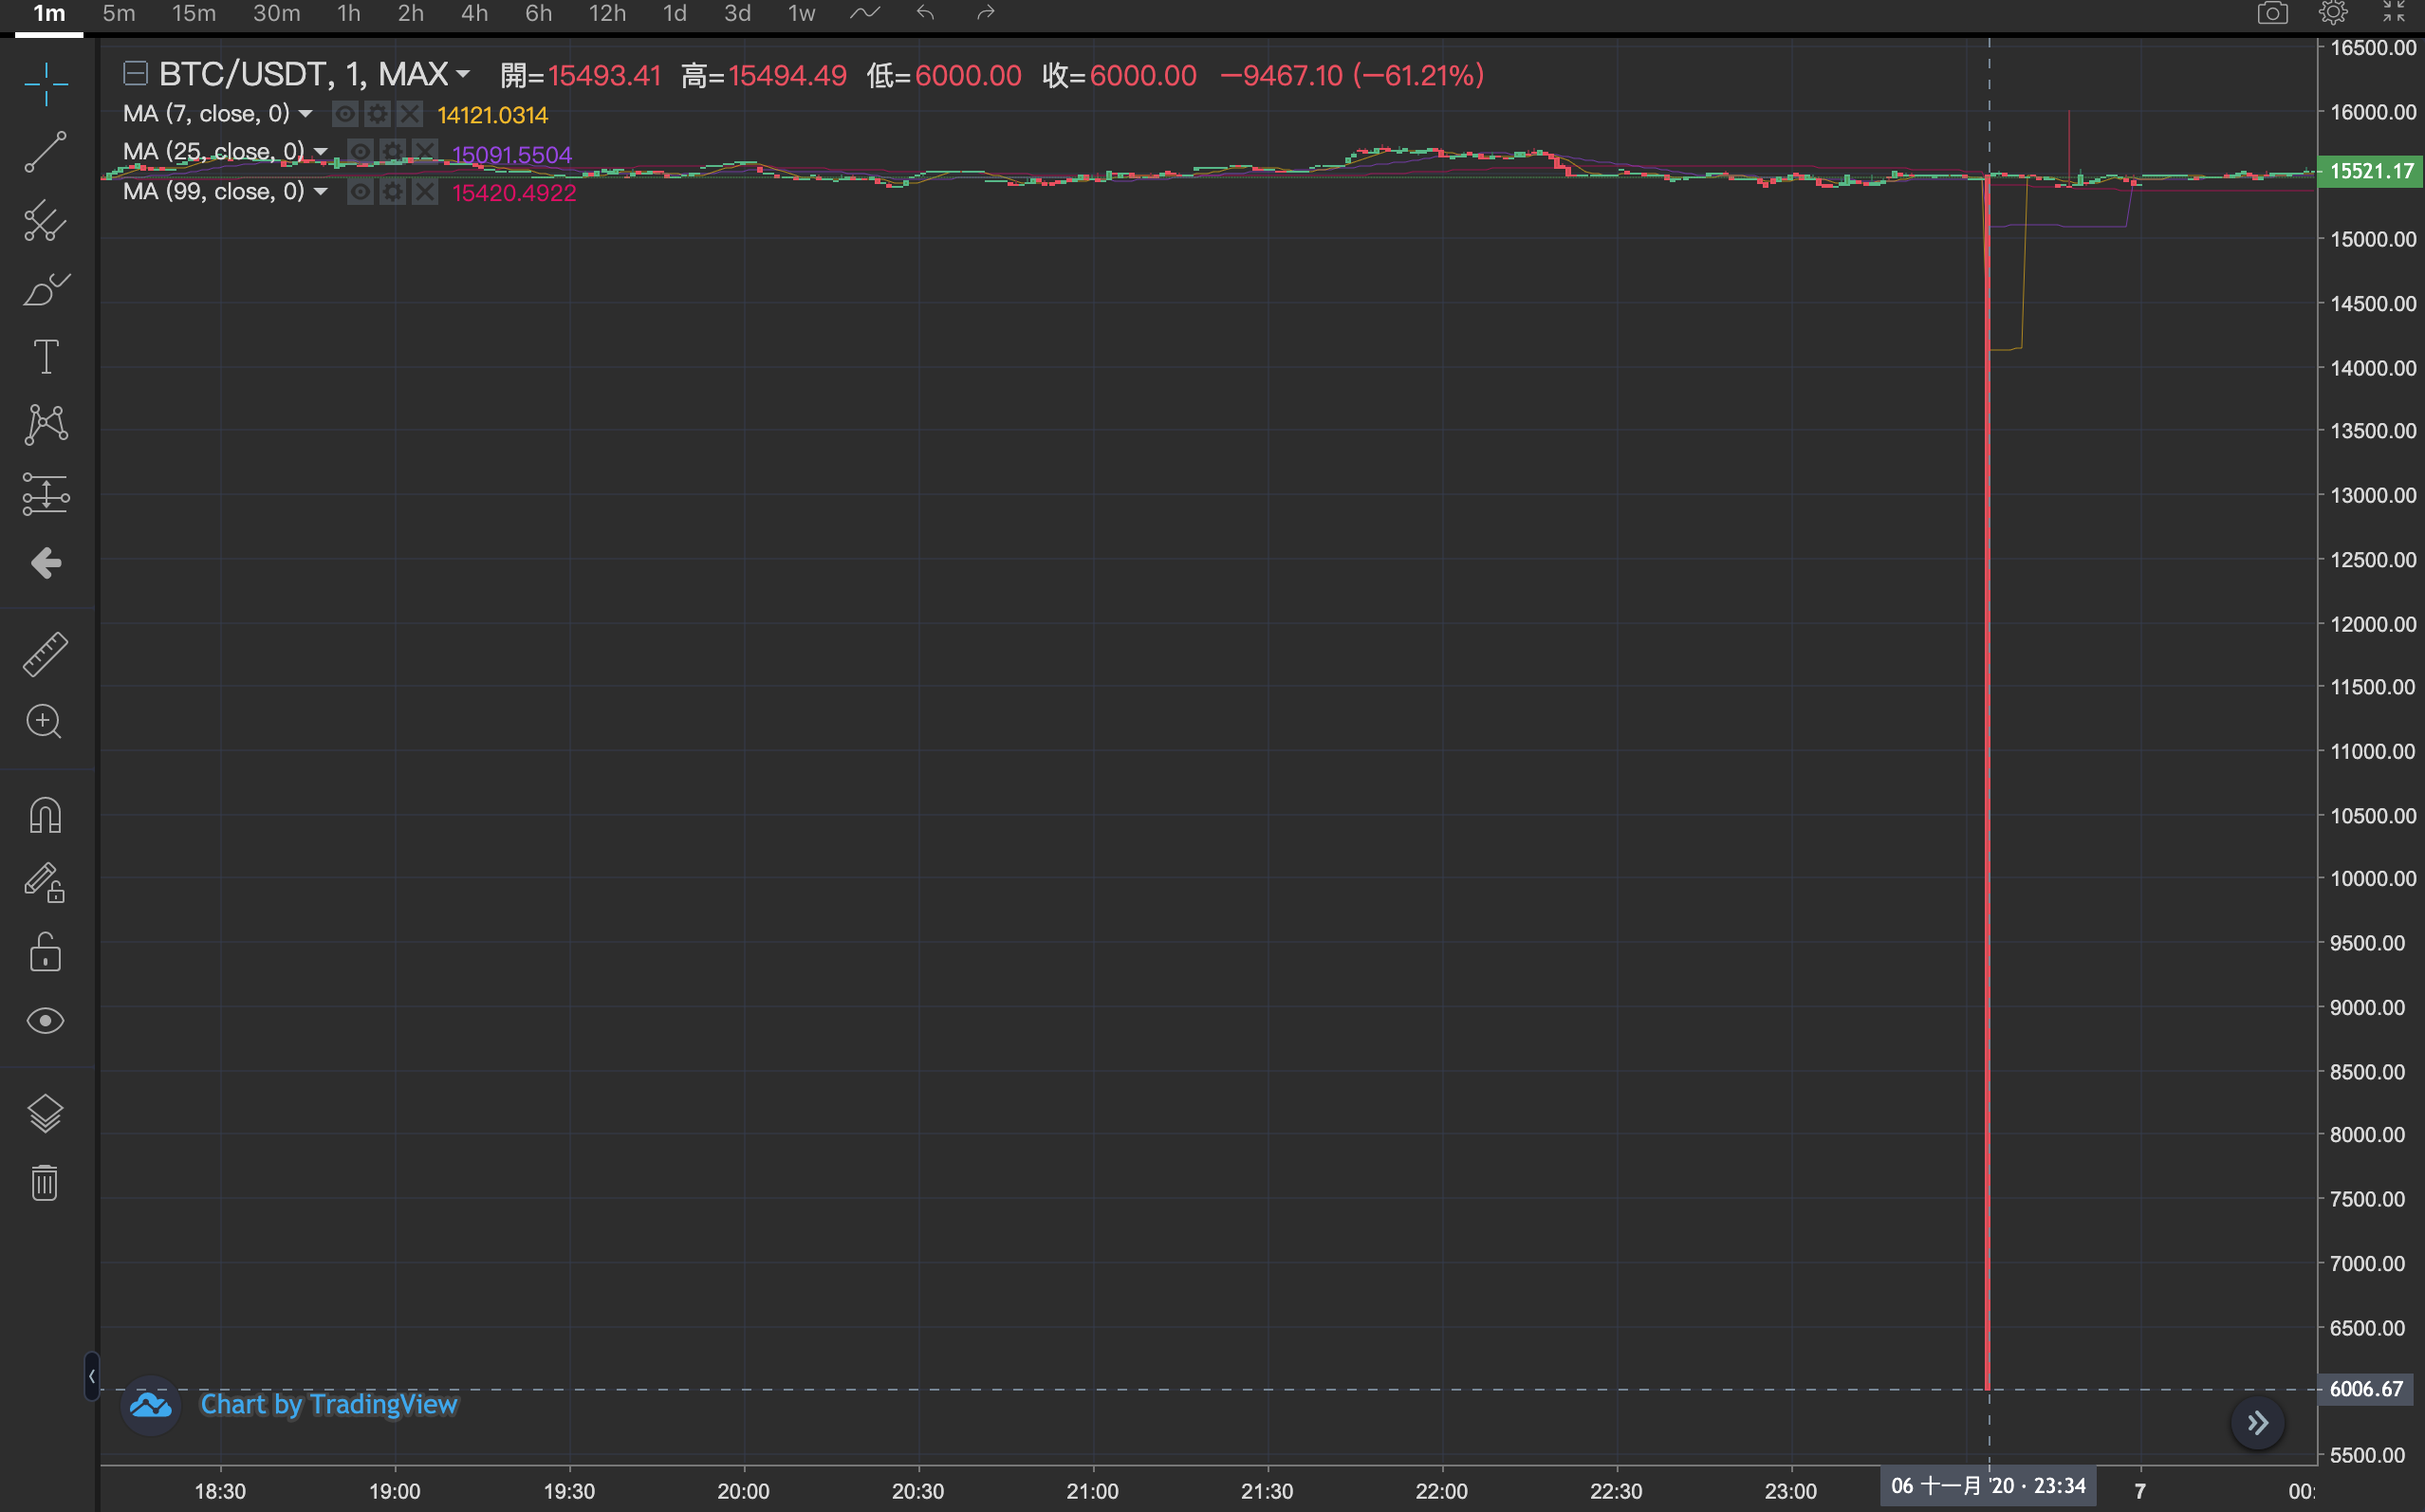Screen dimensions: 2425x1512
Task: Select the XABCD pattern tool
Action: [46, 425]
